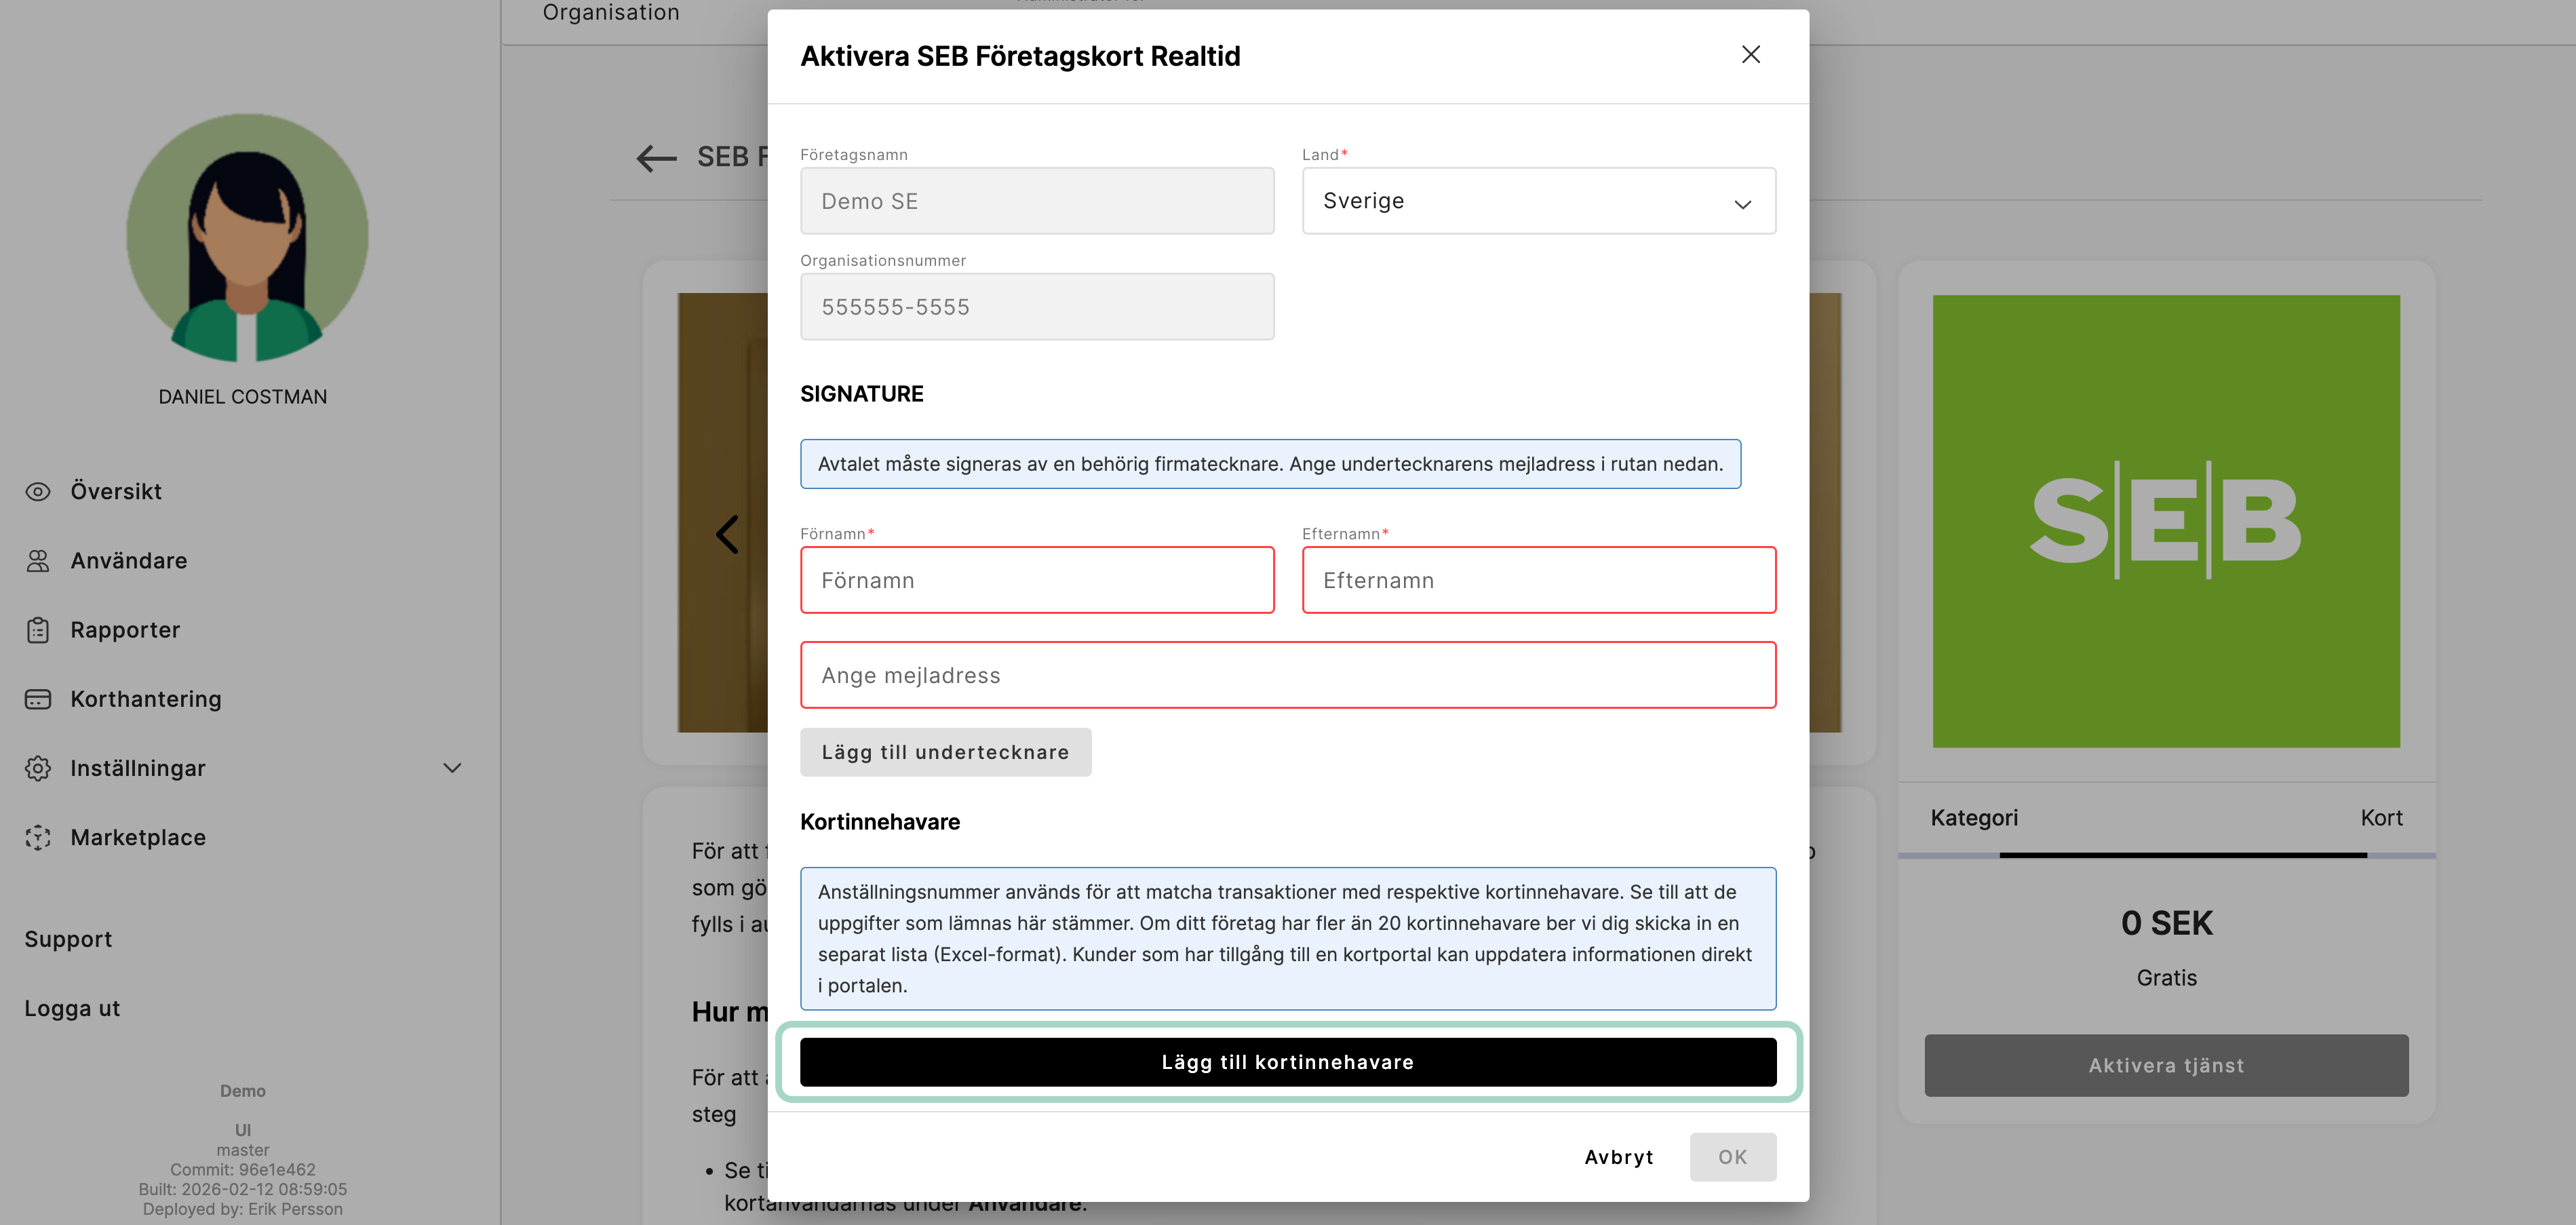Click the 'Gratis' text
The height and width of the screenshot is (1225, 2576).
[x=2166, y=978]
